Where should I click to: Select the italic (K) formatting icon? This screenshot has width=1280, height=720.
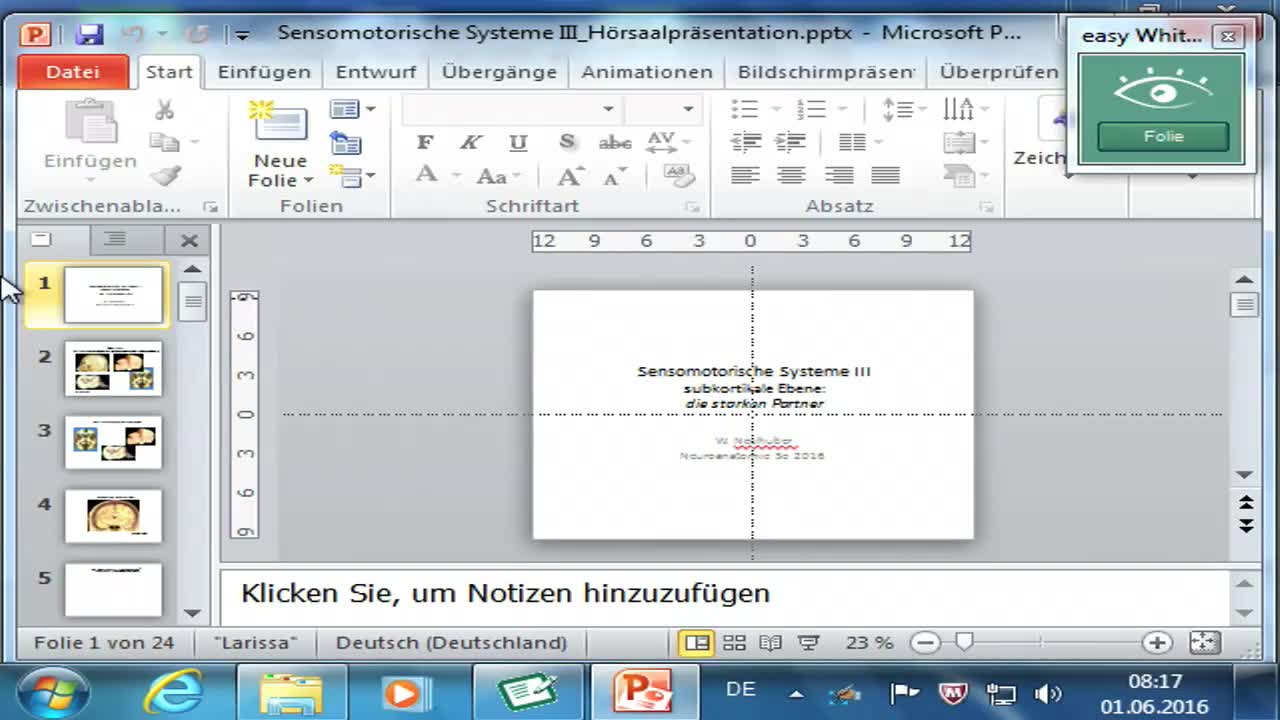click(x=470, y=142)
